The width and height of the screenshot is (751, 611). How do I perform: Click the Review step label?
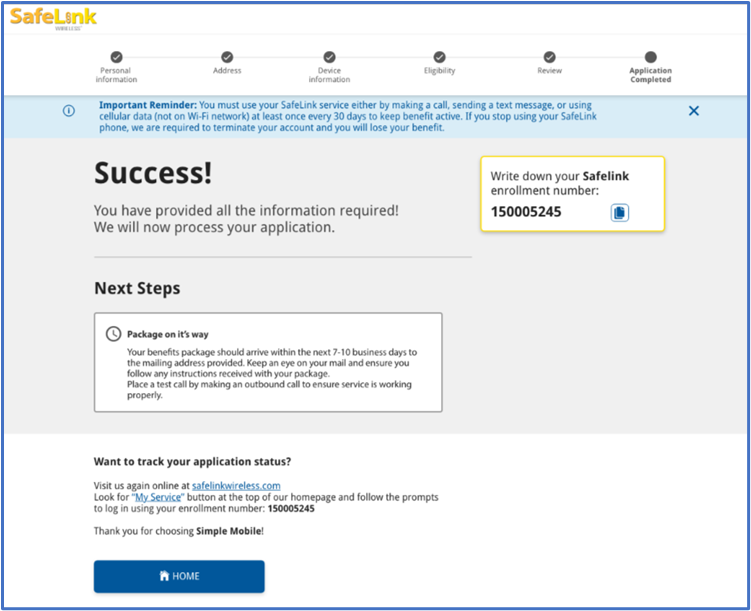[x=550, y=70]
